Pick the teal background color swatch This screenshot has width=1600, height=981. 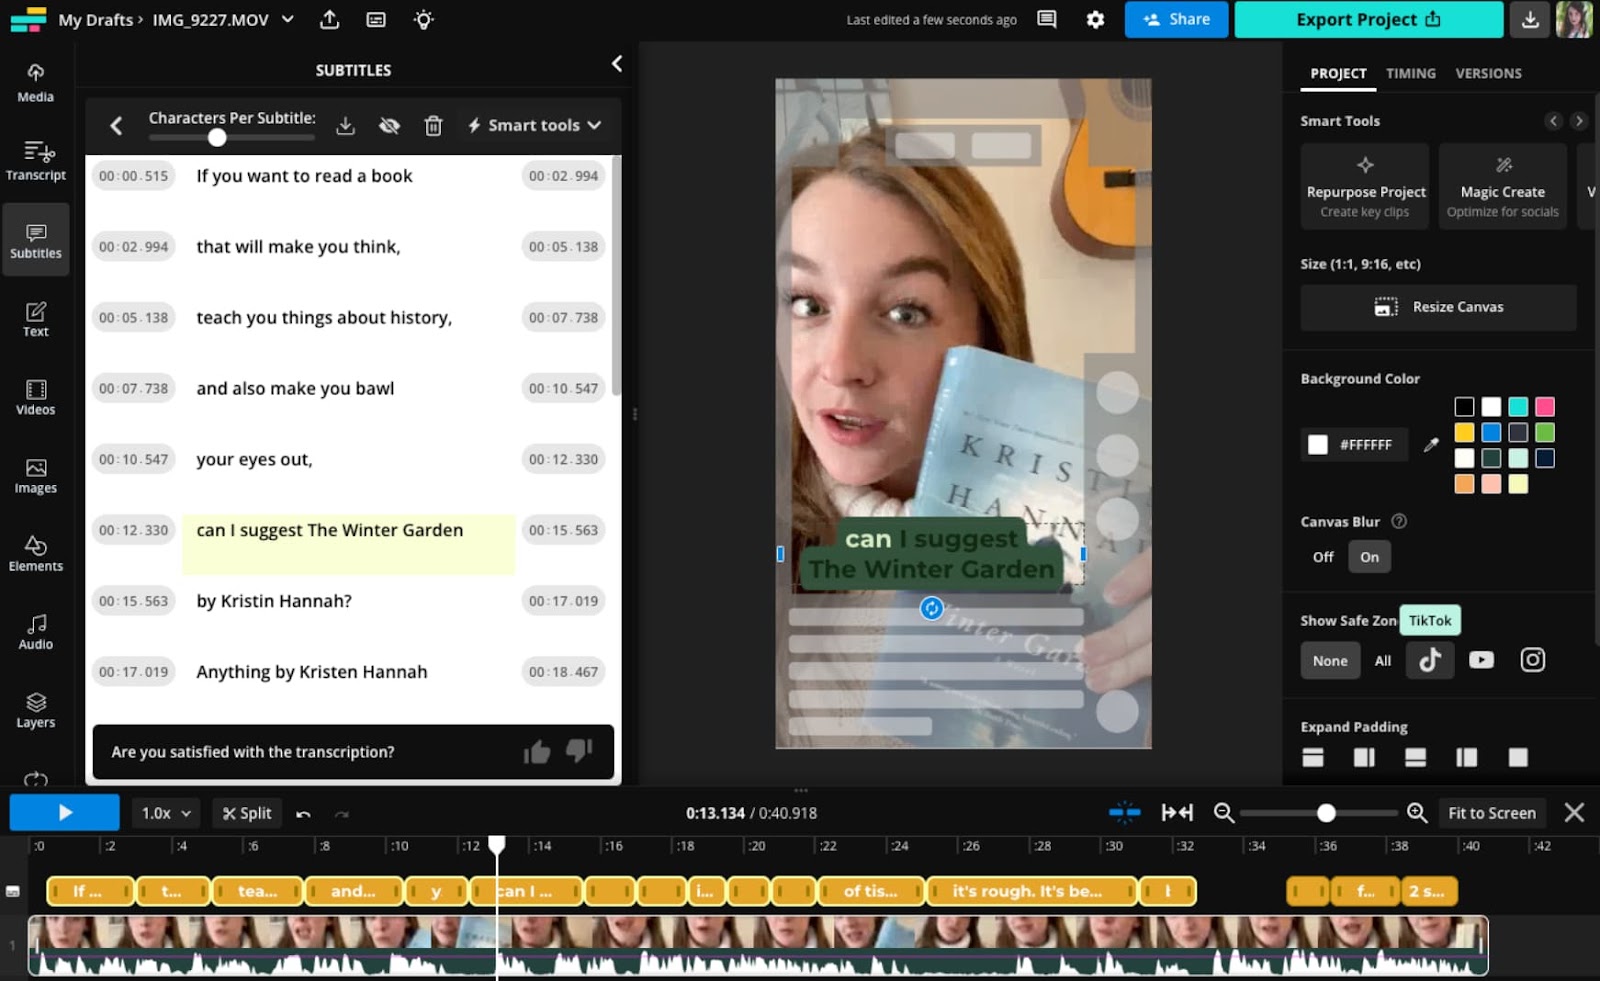click(1518, 407)
